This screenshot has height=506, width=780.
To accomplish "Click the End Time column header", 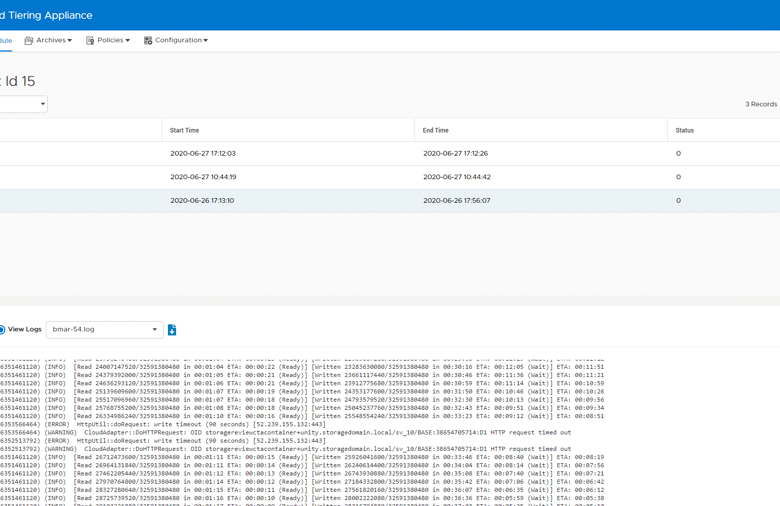I will [x=435, y=130].
